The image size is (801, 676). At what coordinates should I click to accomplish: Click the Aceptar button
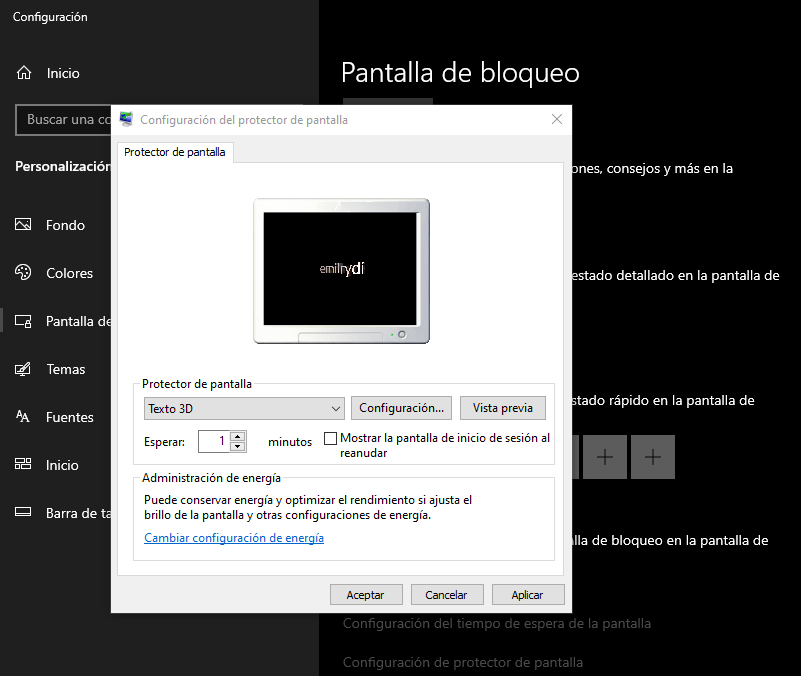(365, 595)
